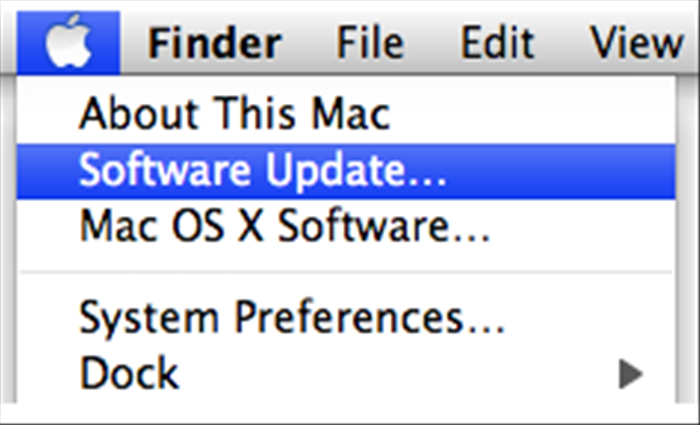
Task: Click the gray triangle beside Dock
Action: [x=631, y=374]
